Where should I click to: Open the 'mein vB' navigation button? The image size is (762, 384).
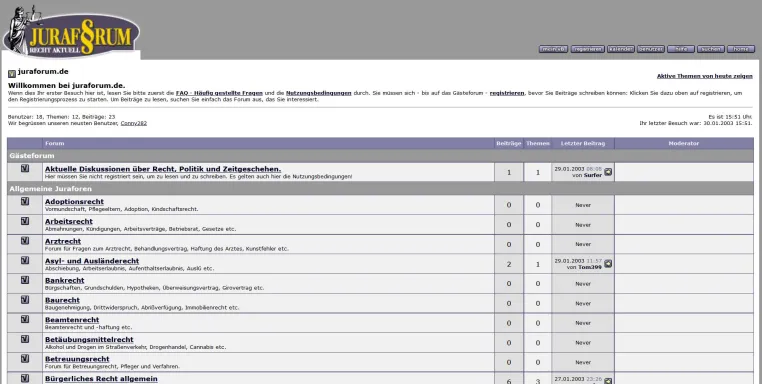coord(554,49)
